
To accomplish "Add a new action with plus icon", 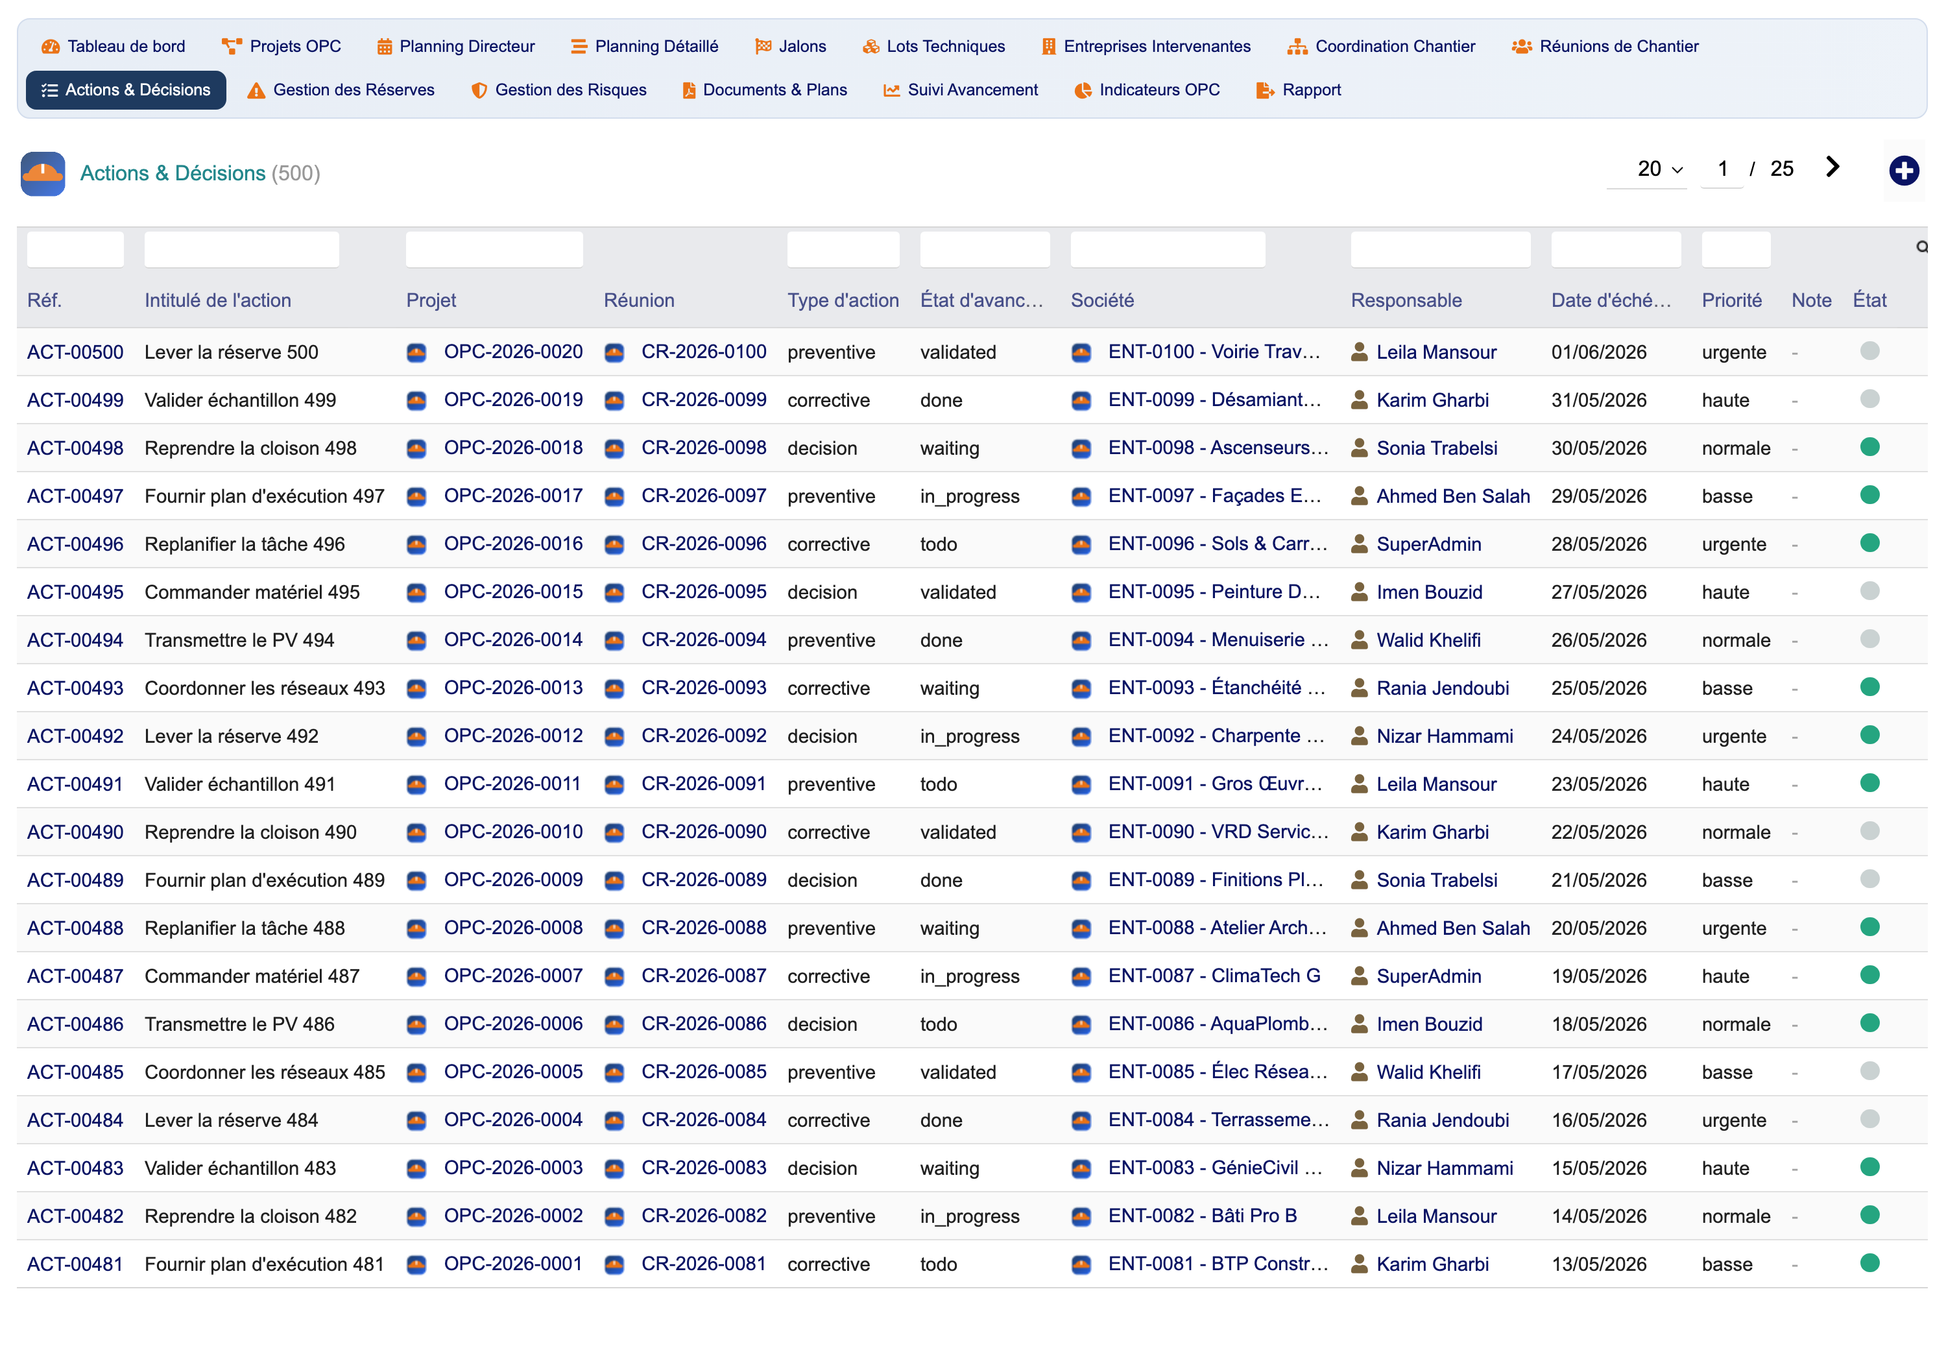I will (x=1903, y=171).
